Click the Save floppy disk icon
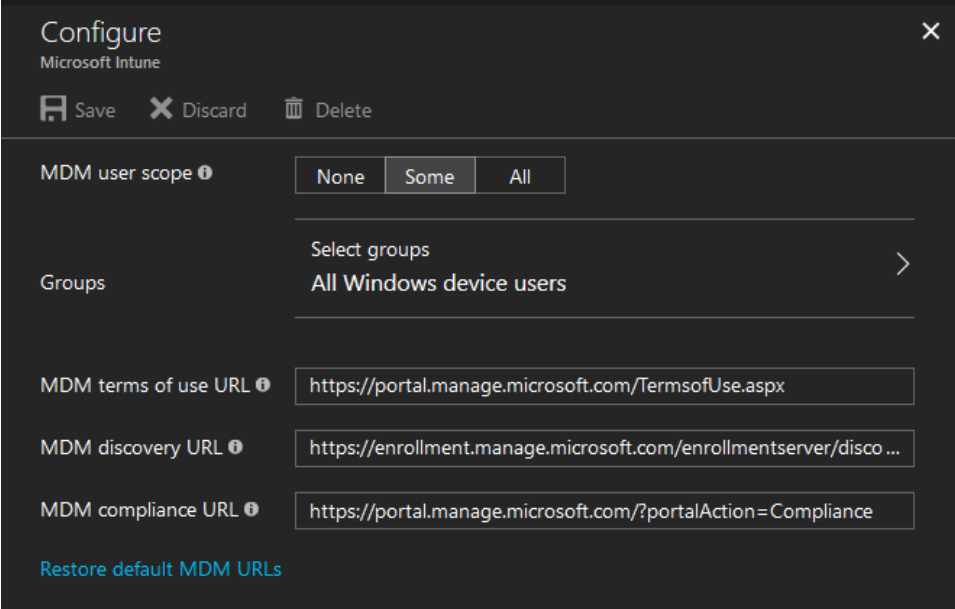 click(53, 109)
